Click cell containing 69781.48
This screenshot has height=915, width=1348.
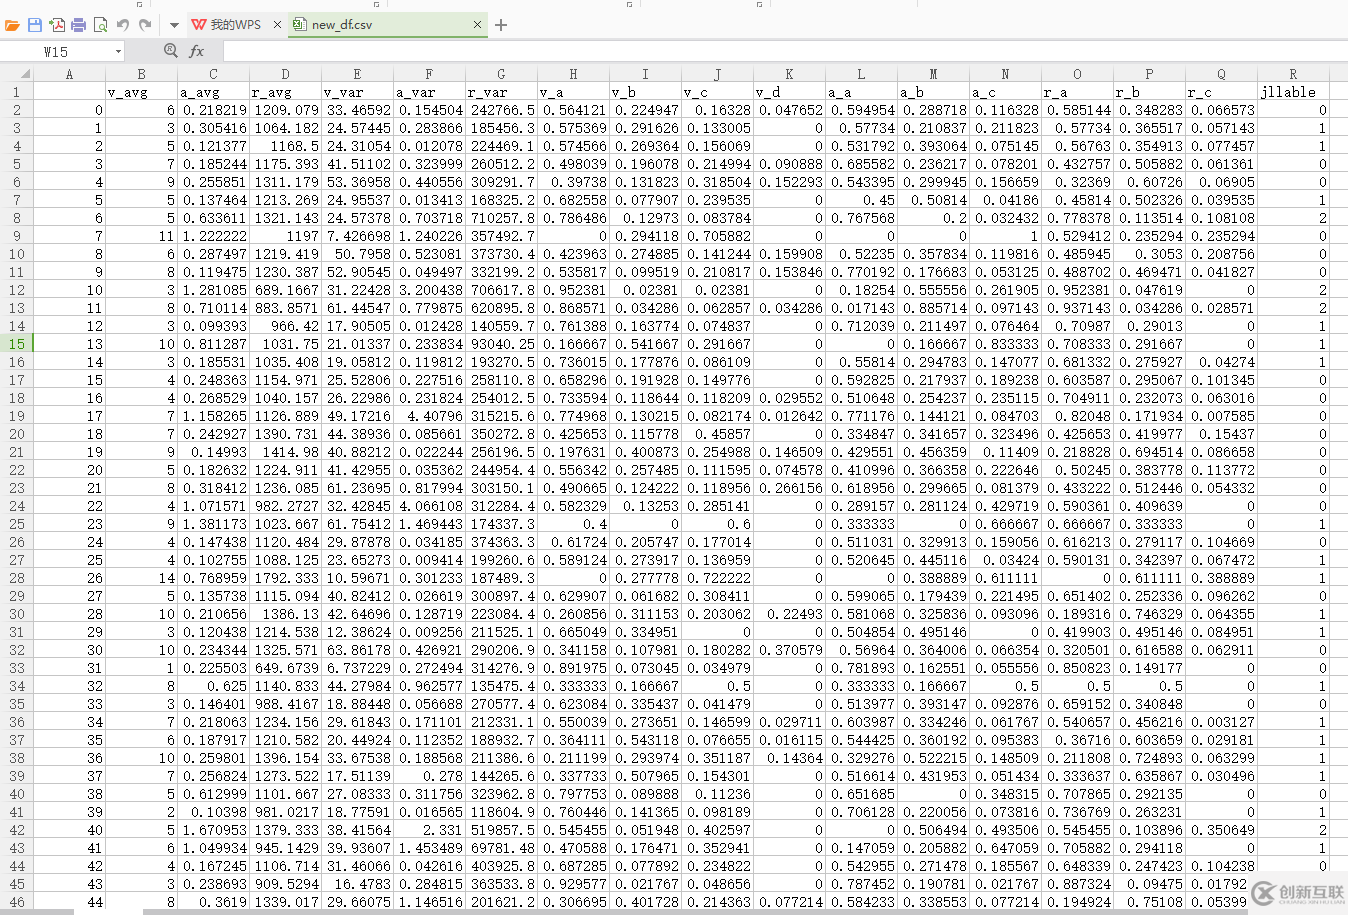tap(501, 848)
